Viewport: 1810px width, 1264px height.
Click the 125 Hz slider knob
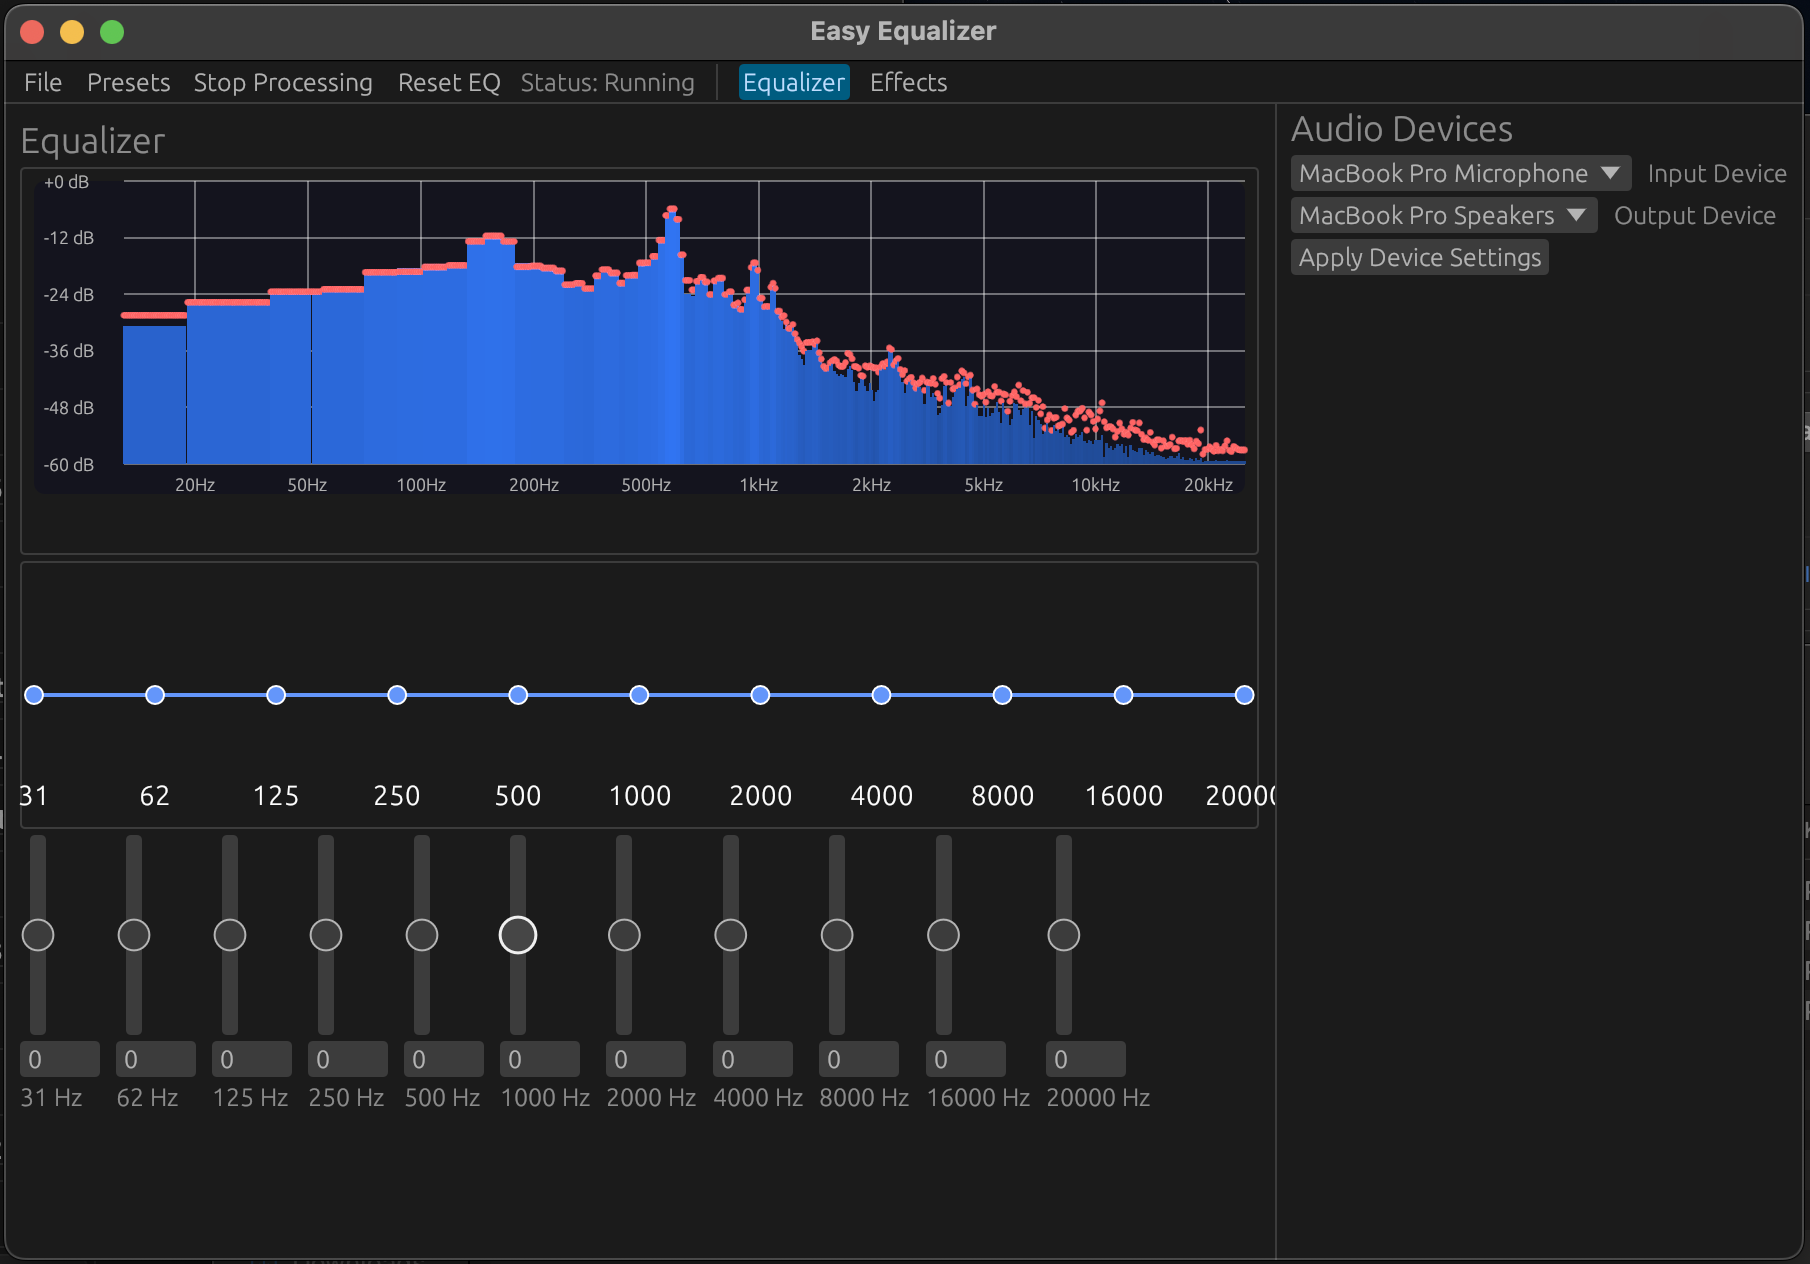coord(230,935)
